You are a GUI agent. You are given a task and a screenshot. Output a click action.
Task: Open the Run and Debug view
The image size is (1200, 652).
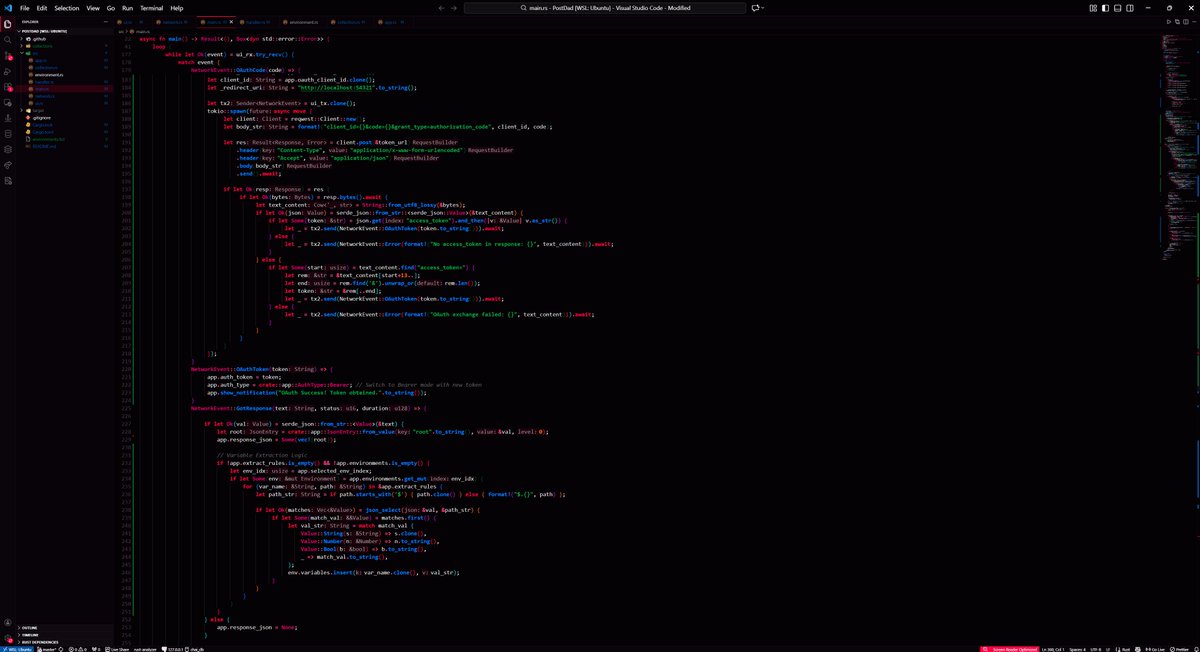coord(8,72)
